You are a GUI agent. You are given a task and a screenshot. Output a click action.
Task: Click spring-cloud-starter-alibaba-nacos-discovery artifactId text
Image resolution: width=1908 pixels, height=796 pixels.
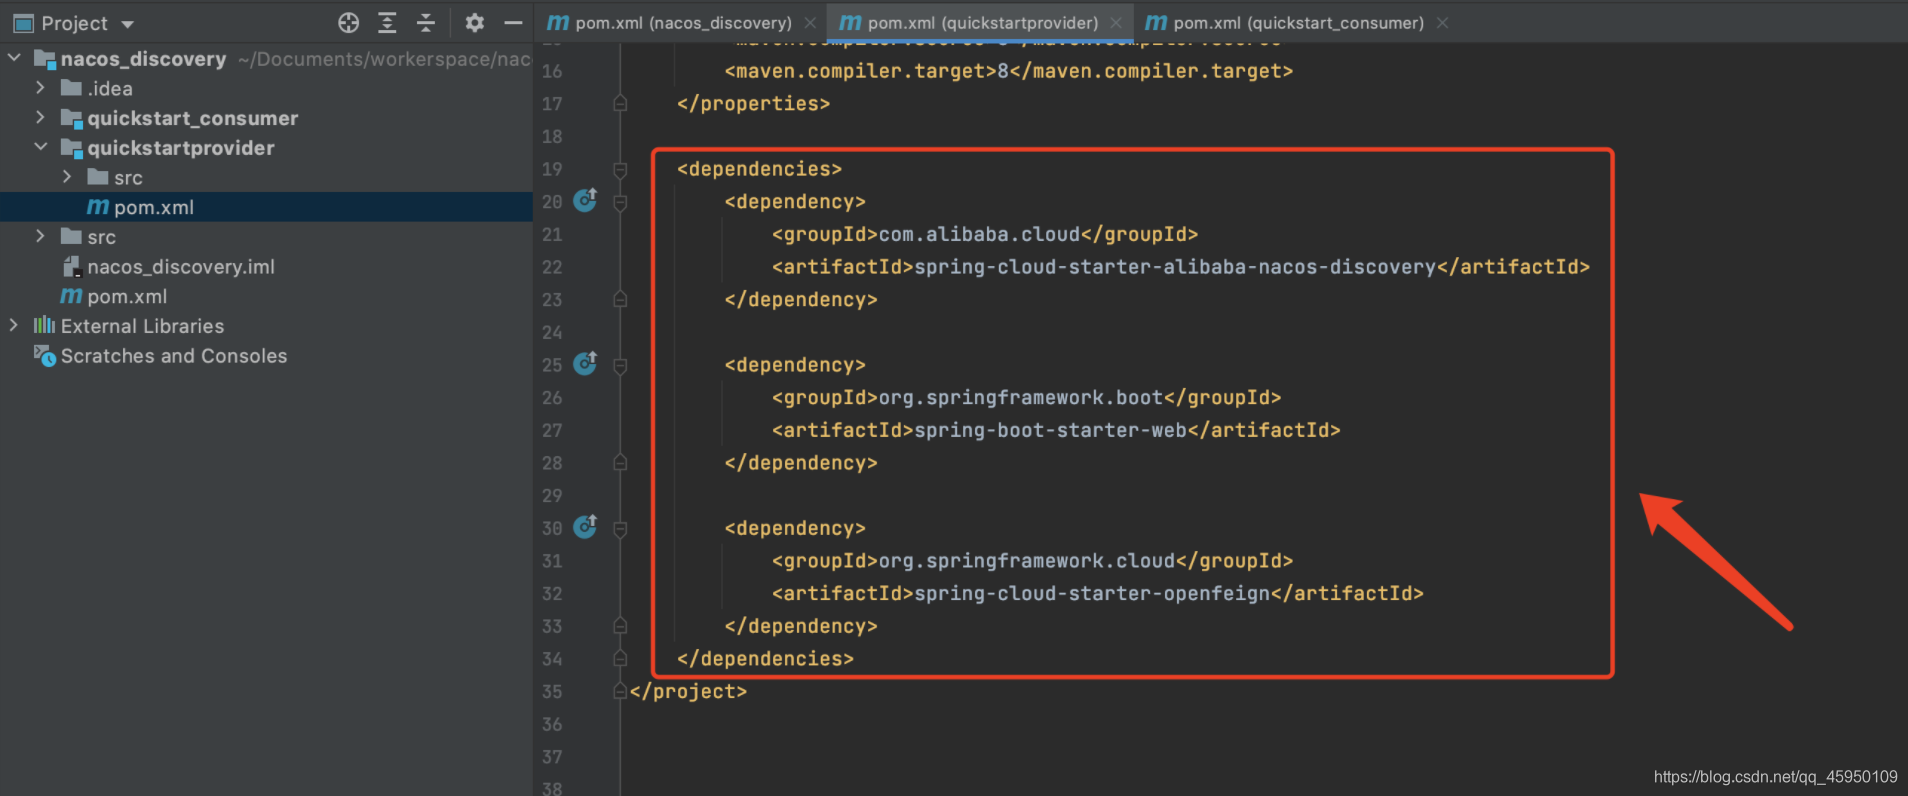click(1175, 267)
